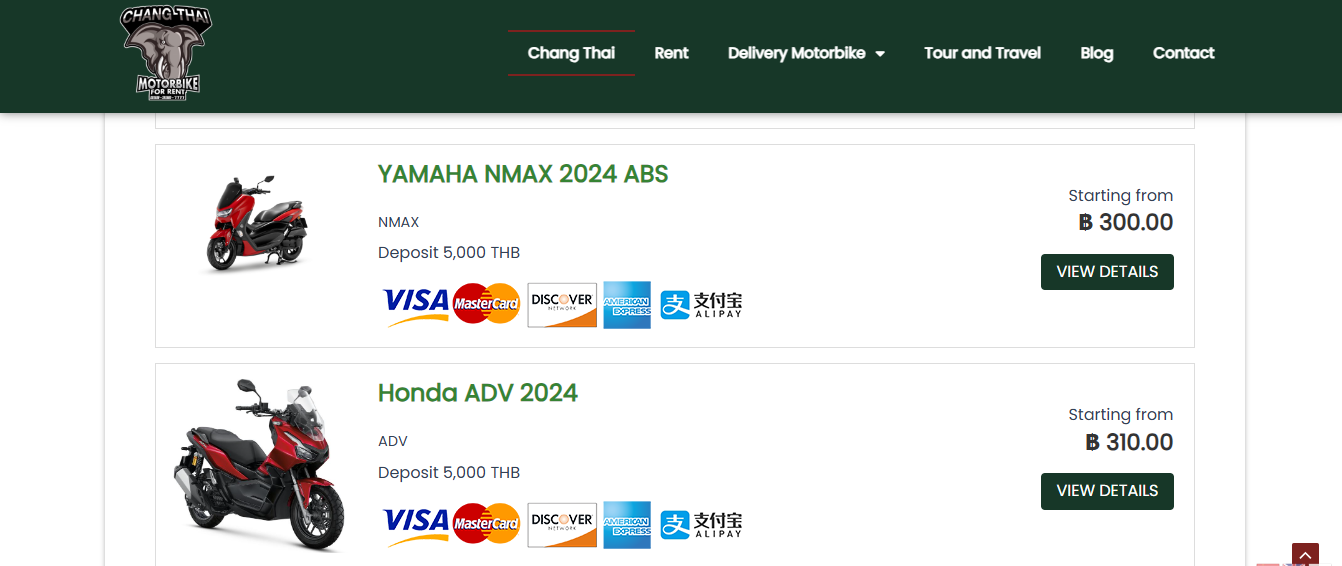The image size is (1342, 566).
Task: View details for Honda ADV 2024
Action: coord(1107,491)
